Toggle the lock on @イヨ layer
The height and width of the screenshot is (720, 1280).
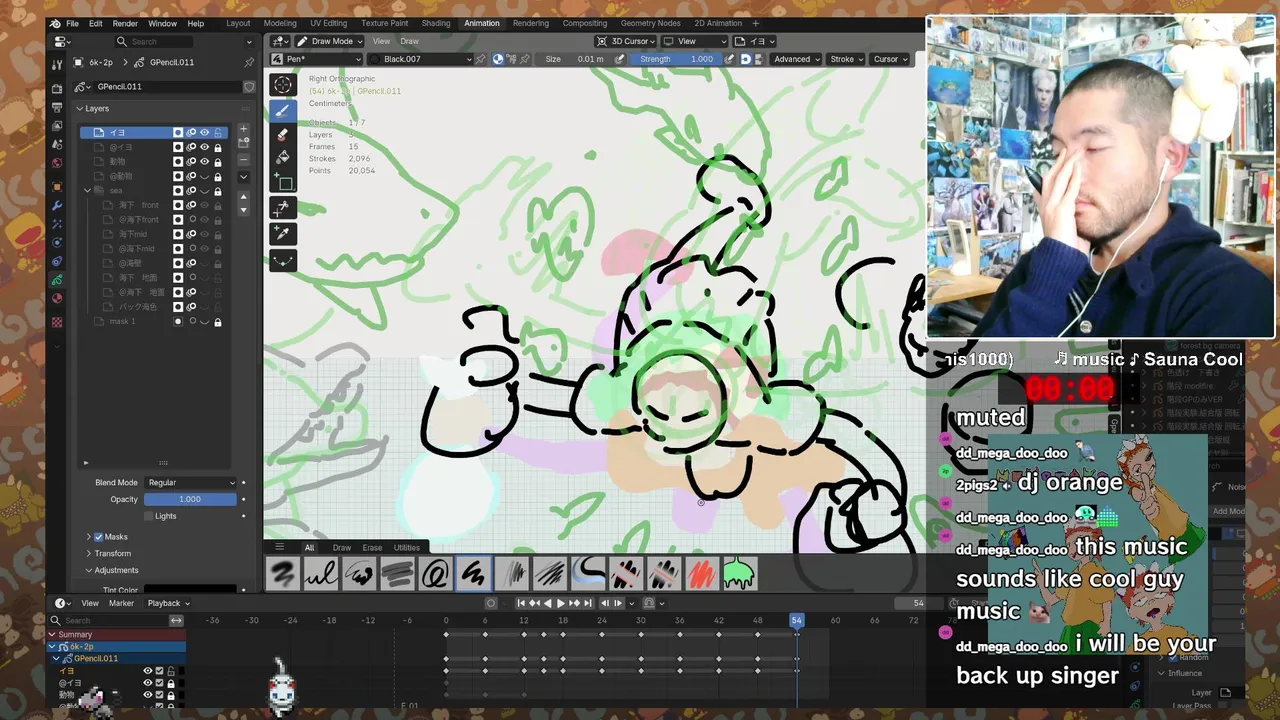pos(218,147)
